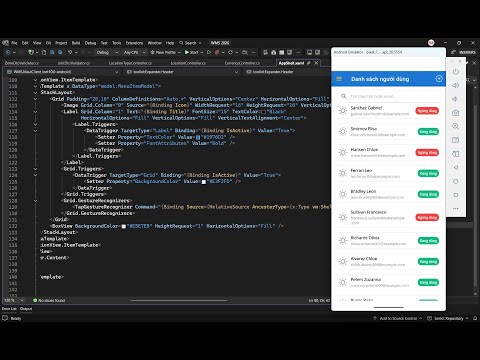Image resolution: width=480 pixels, height=360 pixels.
Task: Open New Profile dropdown in toolbar
Action: pos(165,52)
